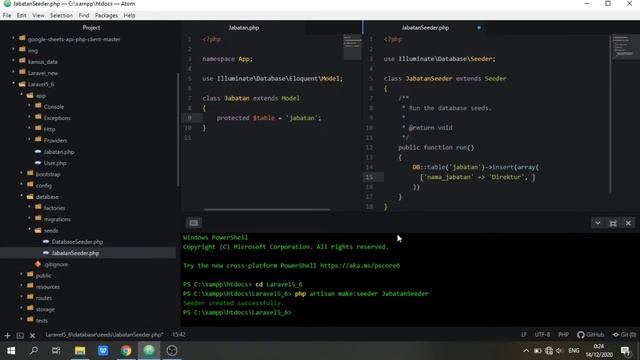Image resolution: width=640 pixels, height=360 pixels.
Task: Open the Edit menu
Action: (x=21, y=16)
